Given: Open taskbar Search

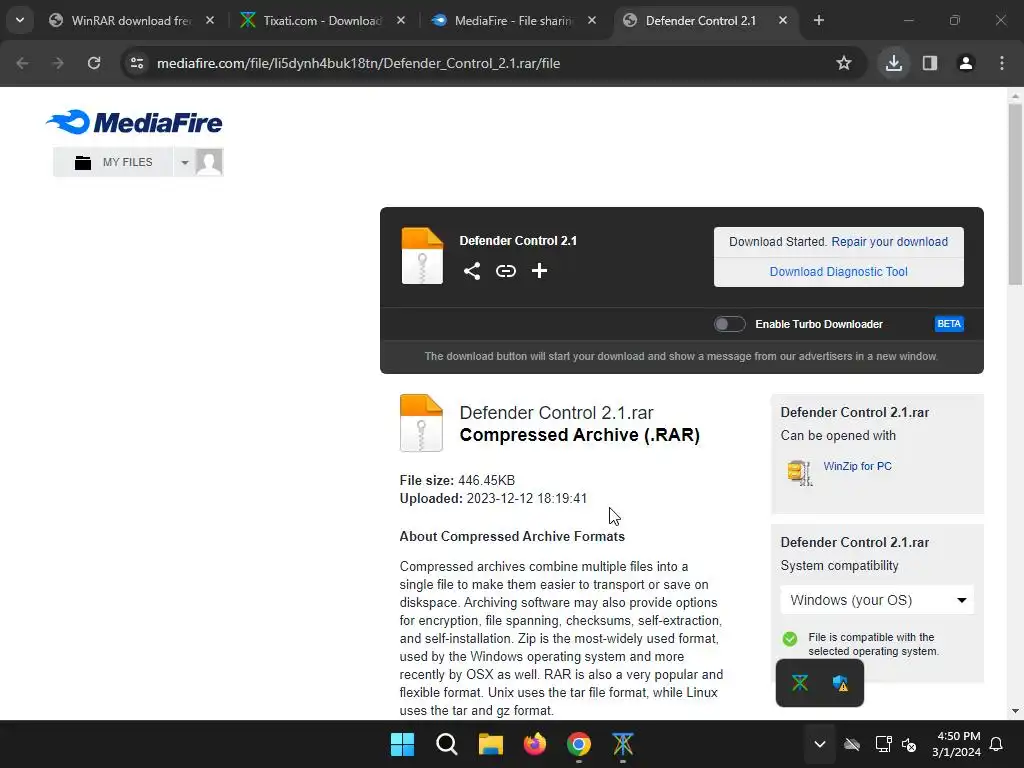Looking at the screenshot, I should coord(447,744).
